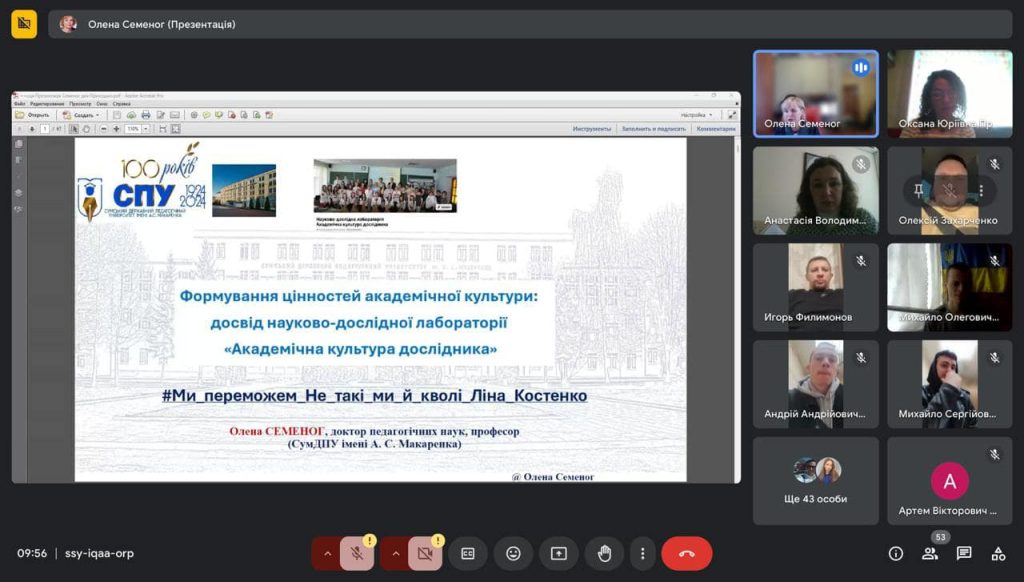Expand video settings arrow beside camera

tap(394, 553)
